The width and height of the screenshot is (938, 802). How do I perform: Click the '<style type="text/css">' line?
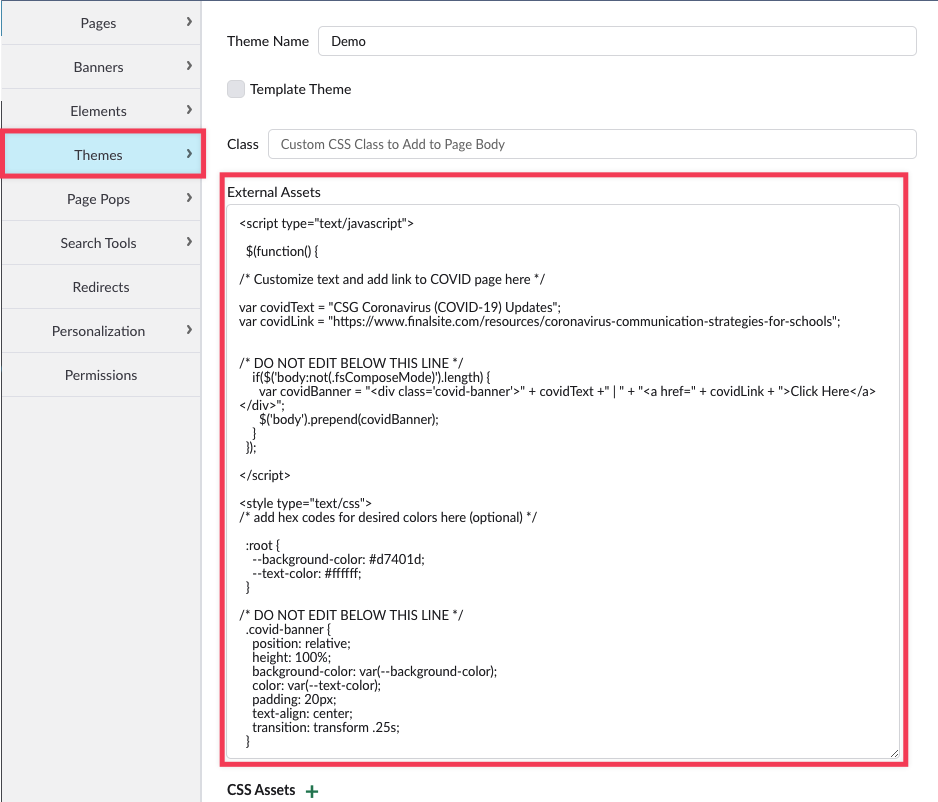(x=305, y=504)
